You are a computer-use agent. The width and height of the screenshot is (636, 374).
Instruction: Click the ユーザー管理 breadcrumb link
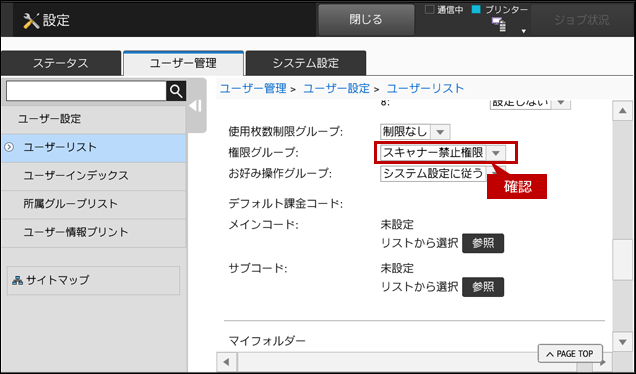pyautogui.click(x=253, y=88)
